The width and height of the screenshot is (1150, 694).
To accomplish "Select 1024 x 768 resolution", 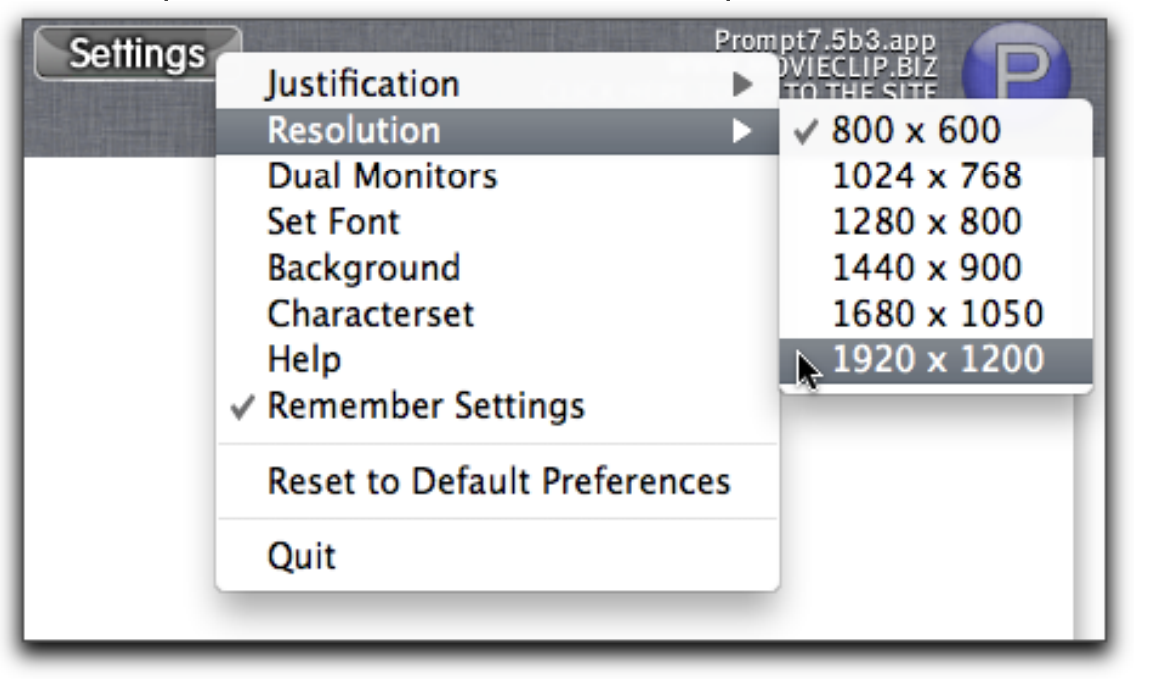I will click(x=927, y=176).
